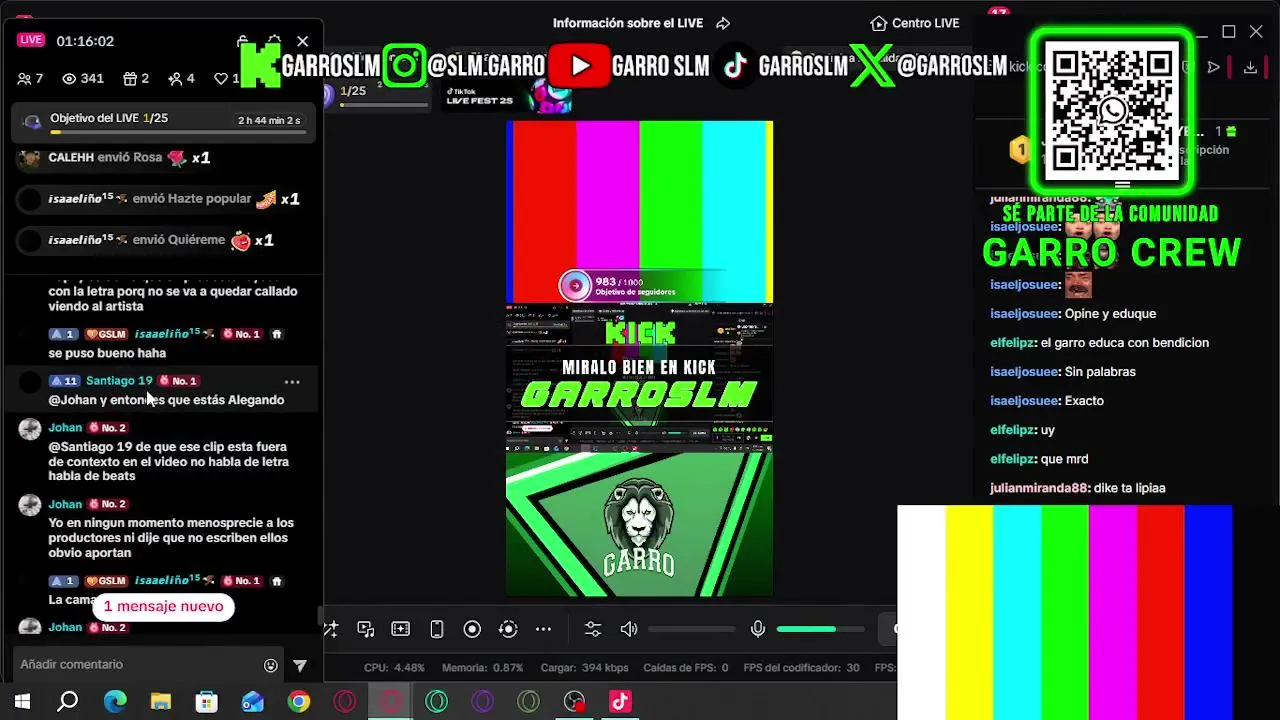This screenshot has height=720, width=1280.
Task: Click 'isaeljosuee: Exacto' chat line
Action: click(1047, 401)
